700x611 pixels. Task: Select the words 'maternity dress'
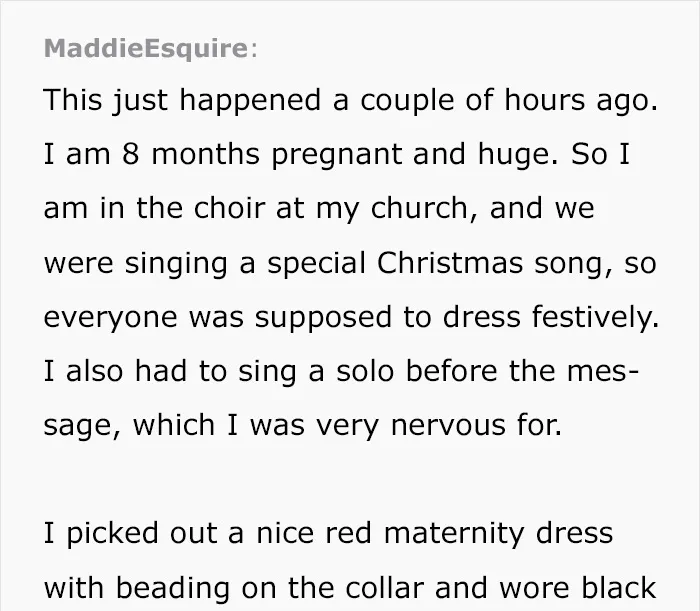(498, 534)
